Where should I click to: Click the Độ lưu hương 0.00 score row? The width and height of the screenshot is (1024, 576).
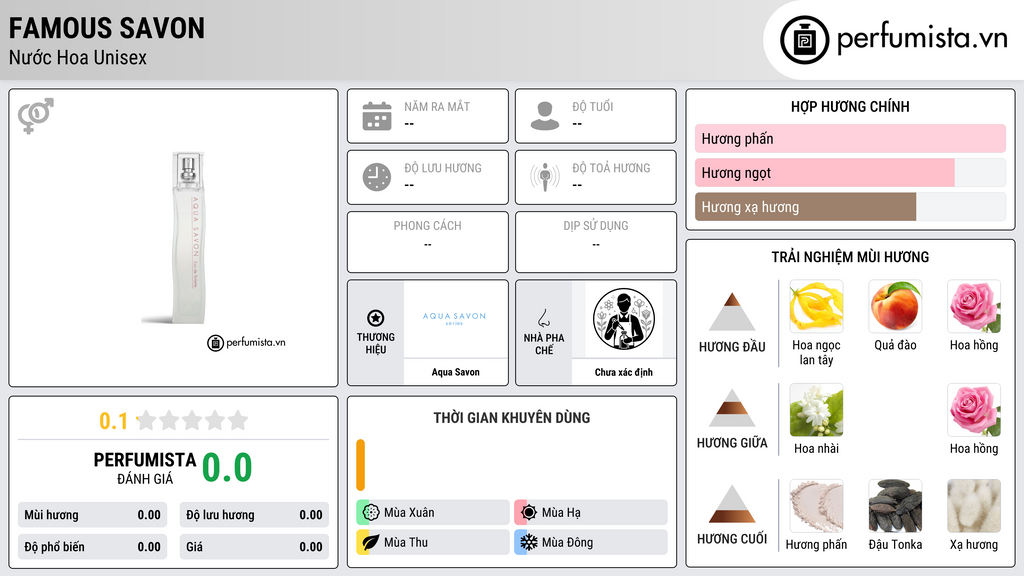[254, 515]
